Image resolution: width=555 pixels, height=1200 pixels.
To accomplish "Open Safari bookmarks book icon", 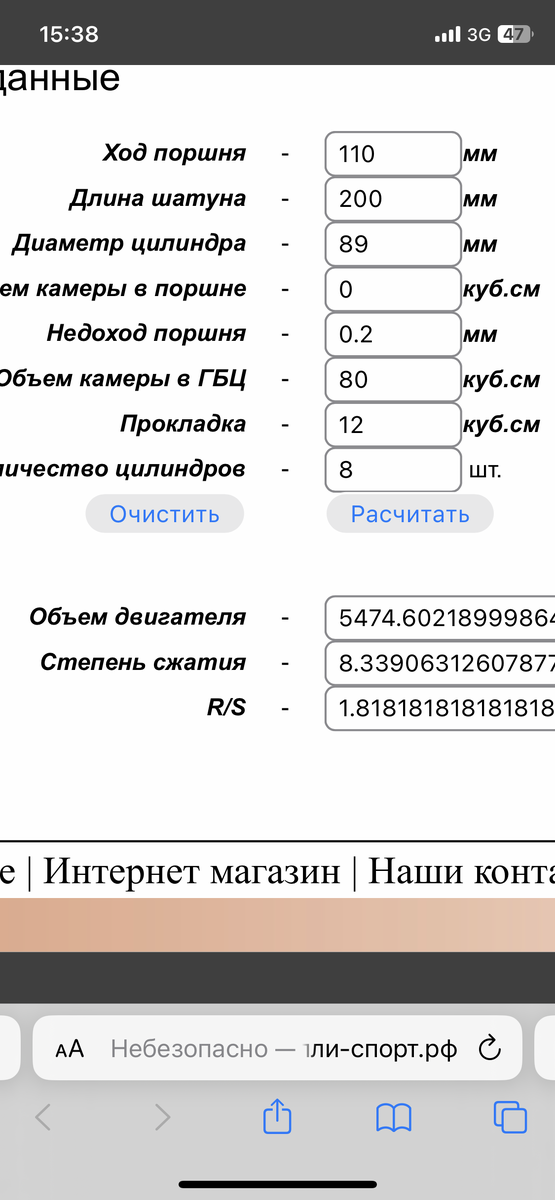I will [393, 1117].
